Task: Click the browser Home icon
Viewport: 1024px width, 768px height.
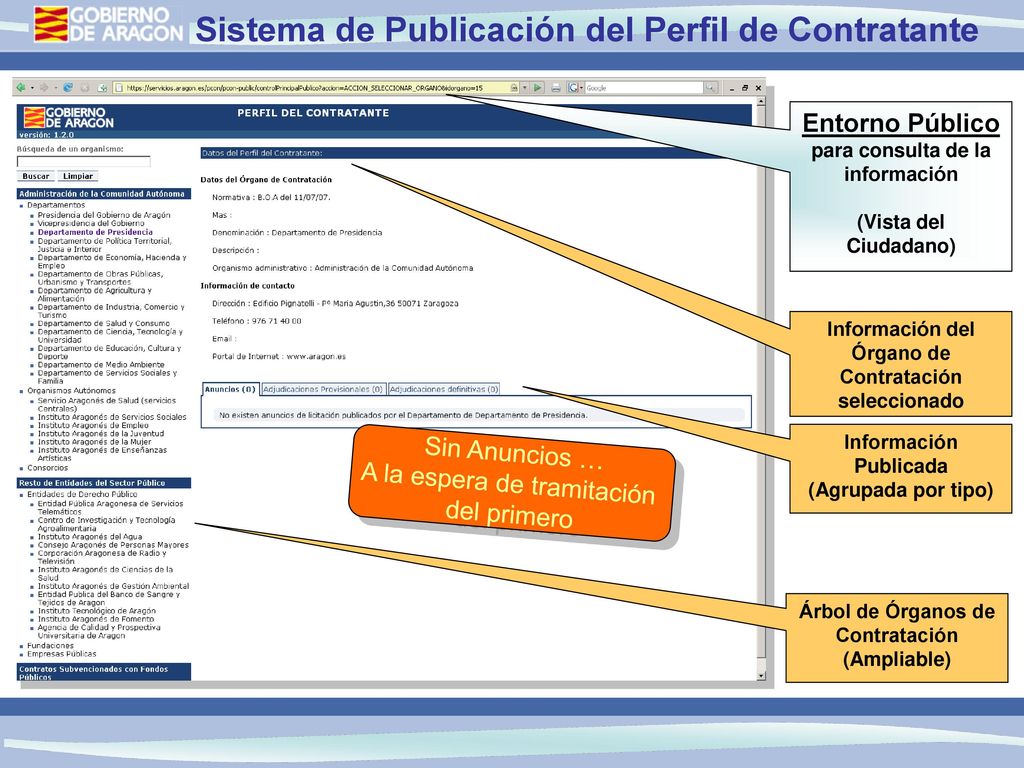Action: pyautogui.click(x=103, y=88)
